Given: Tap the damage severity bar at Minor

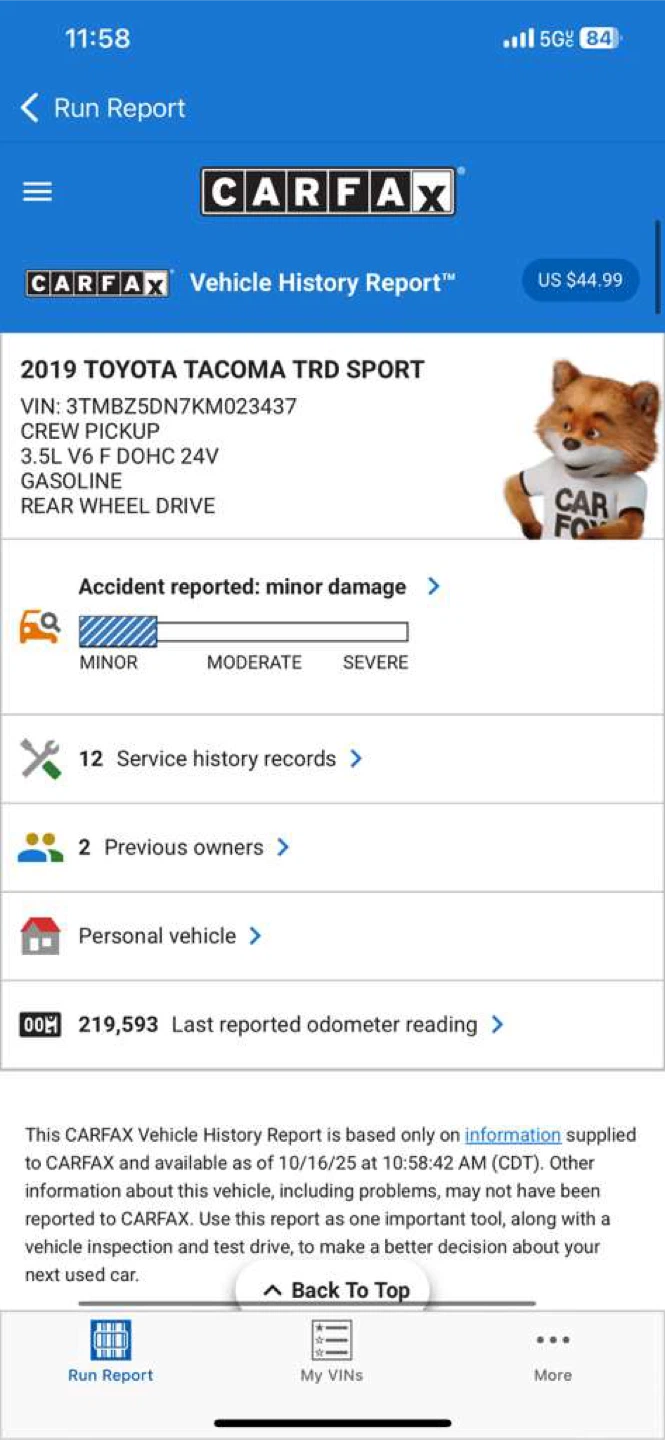Looking at the screenshot, I should pos(118,632).
